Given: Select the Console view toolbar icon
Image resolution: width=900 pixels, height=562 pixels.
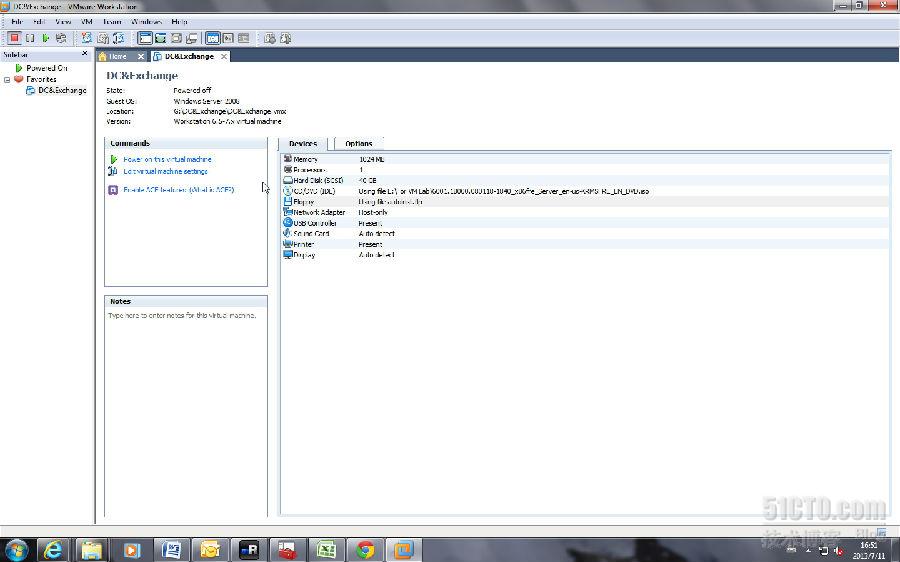Looking at the screenshot, I should pos(228,38).
